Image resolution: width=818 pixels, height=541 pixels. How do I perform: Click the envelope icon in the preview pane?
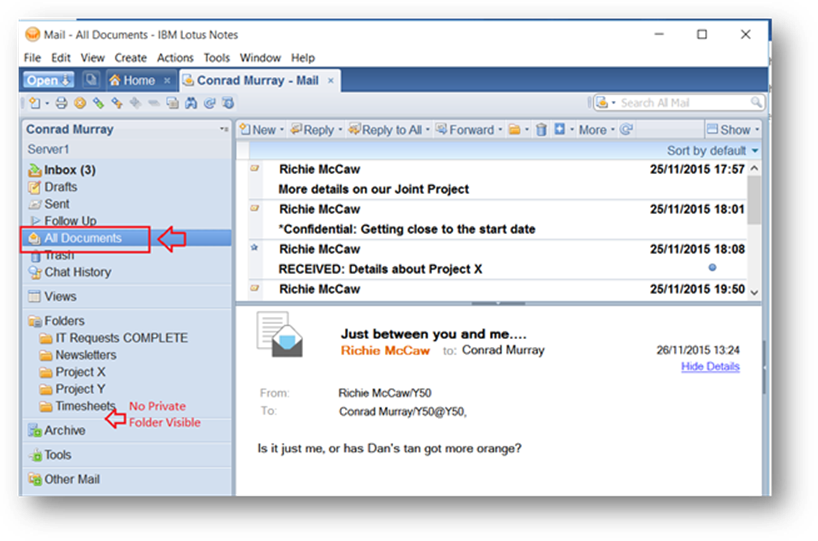[280, 334]
